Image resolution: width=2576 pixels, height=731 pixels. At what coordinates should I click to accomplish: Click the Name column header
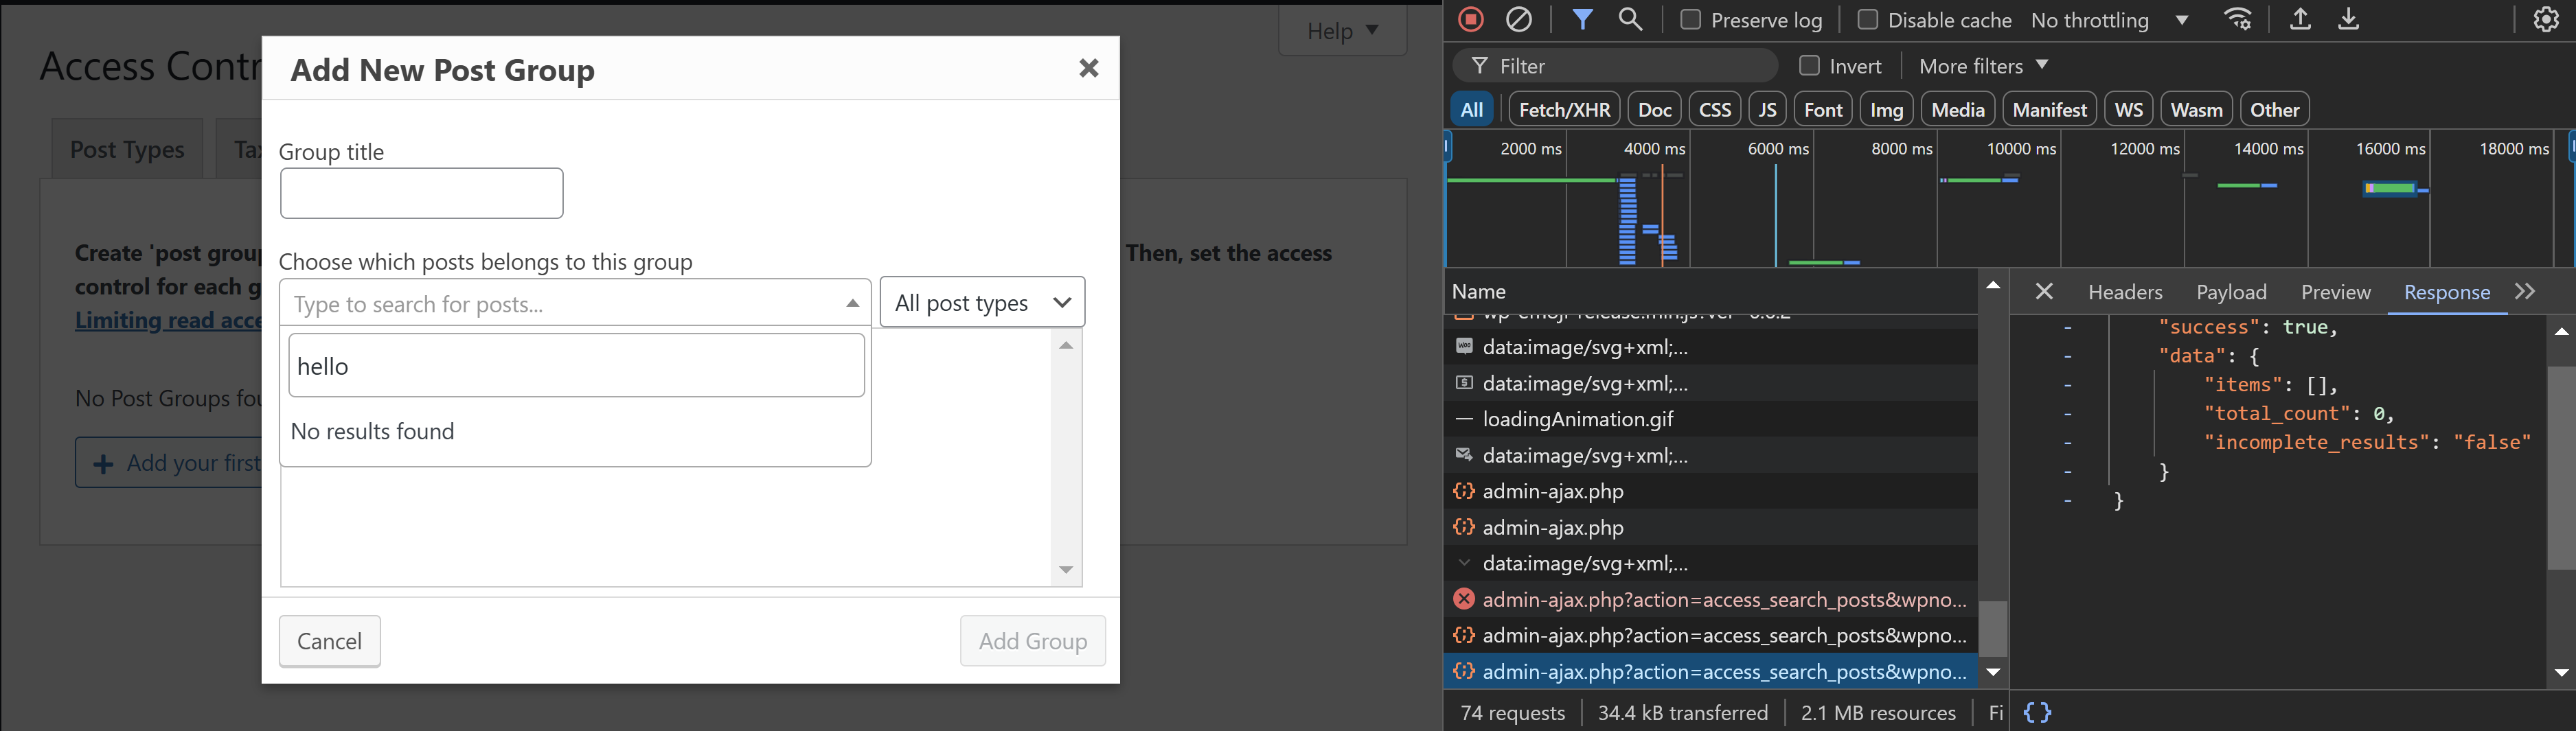click(1710, 291)
